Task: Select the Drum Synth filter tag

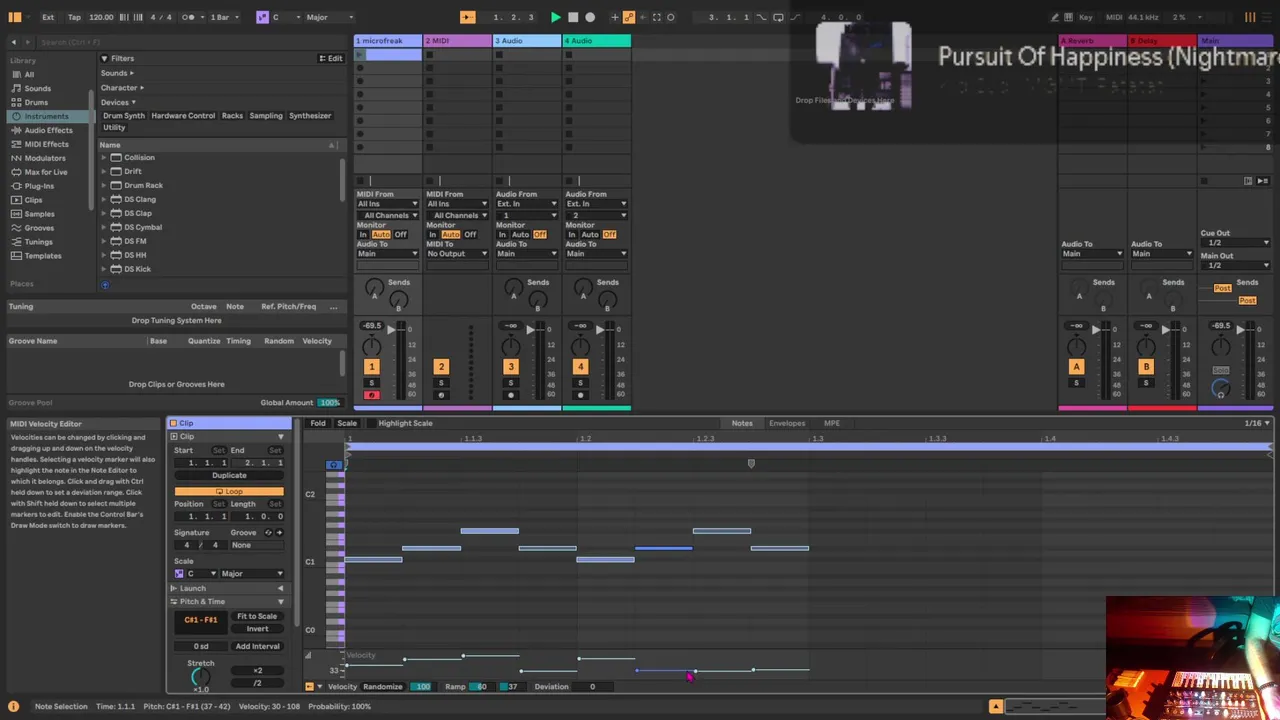Action: (x=124, y=115)
